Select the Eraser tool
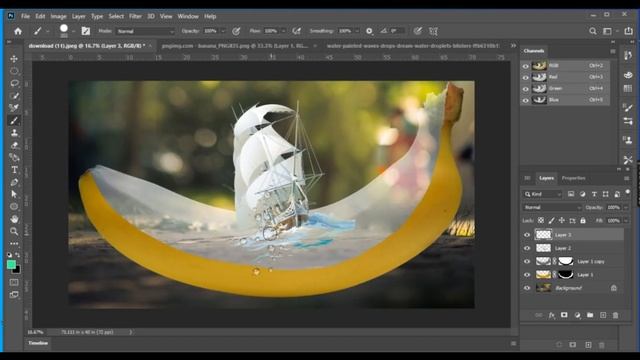 (x=14, y=145)
